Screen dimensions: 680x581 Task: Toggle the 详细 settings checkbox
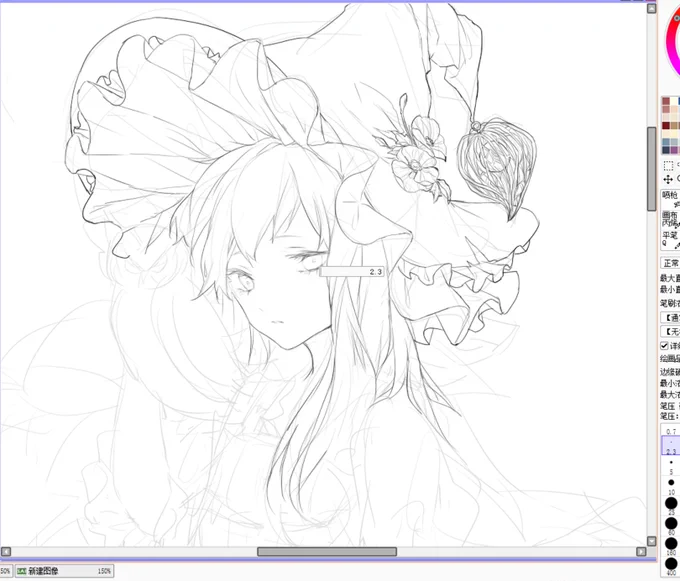coord(664,346)
